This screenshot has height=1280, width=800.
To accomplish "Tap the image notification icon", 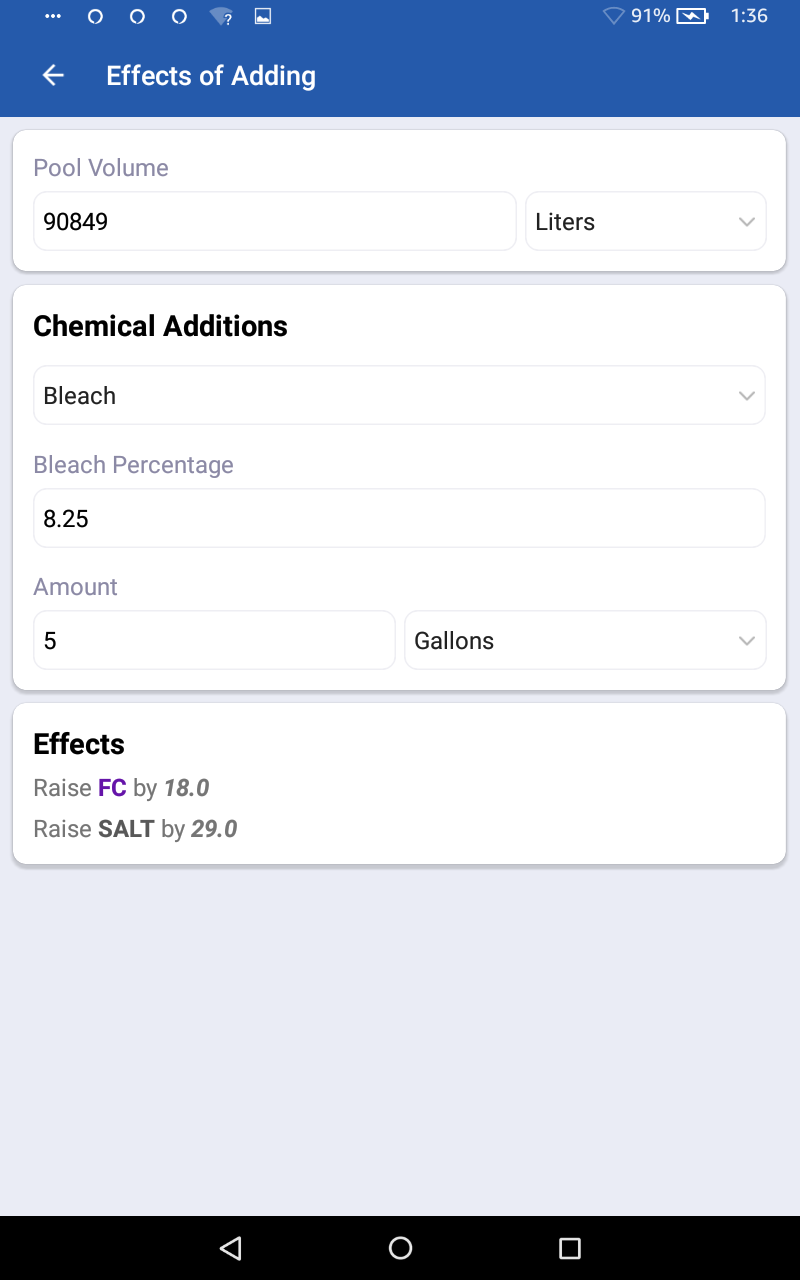I will click(x=263, y=16).
